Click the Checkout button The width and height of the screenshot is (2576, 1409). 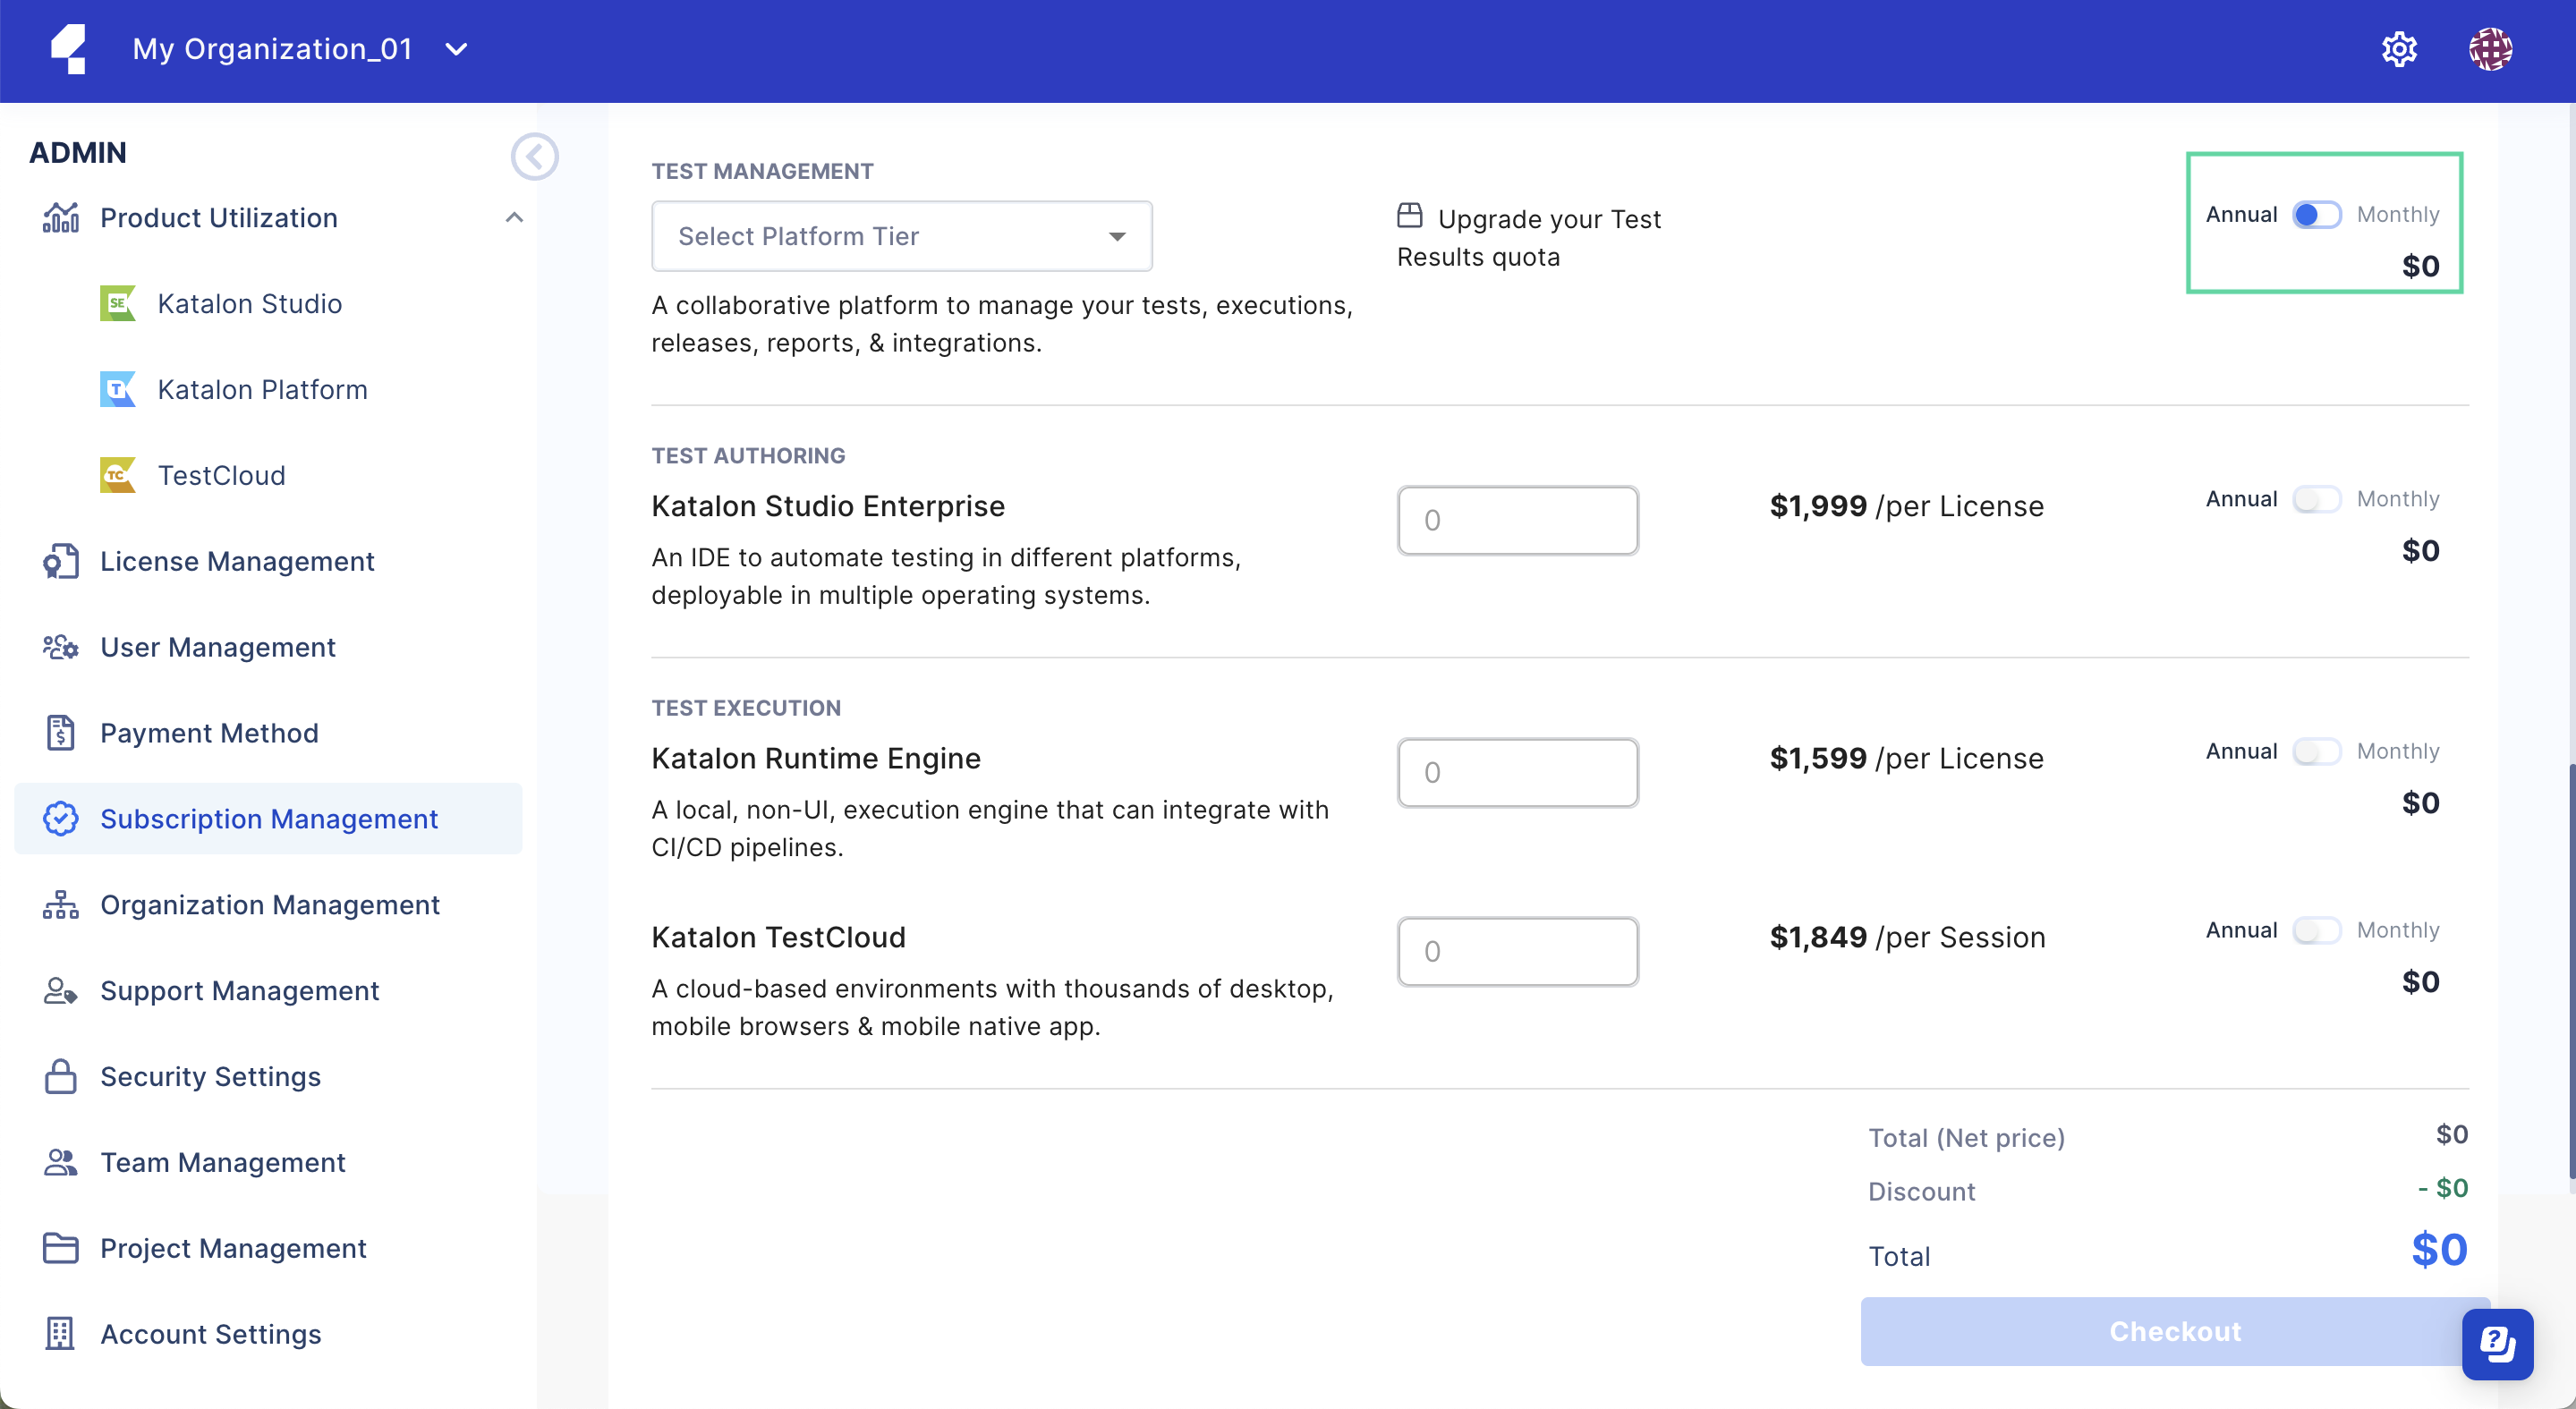coord(2175,1331)
